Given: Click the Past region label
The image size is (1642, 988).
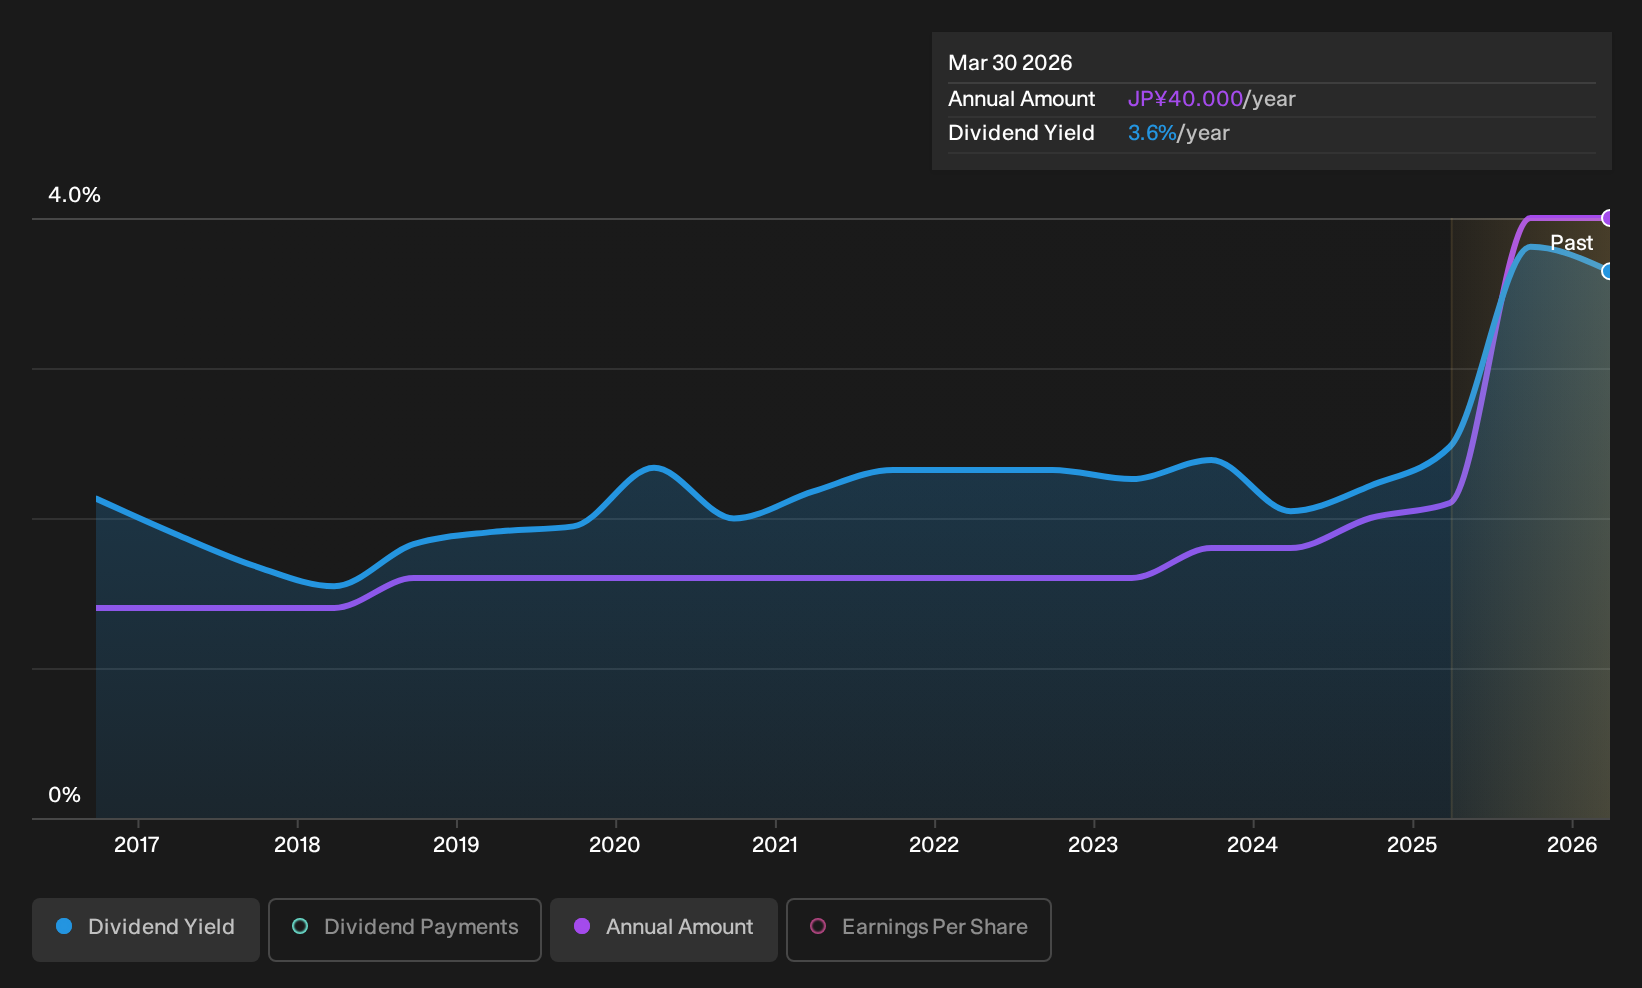Looking at the screenshot, I should click(1572, 243).
